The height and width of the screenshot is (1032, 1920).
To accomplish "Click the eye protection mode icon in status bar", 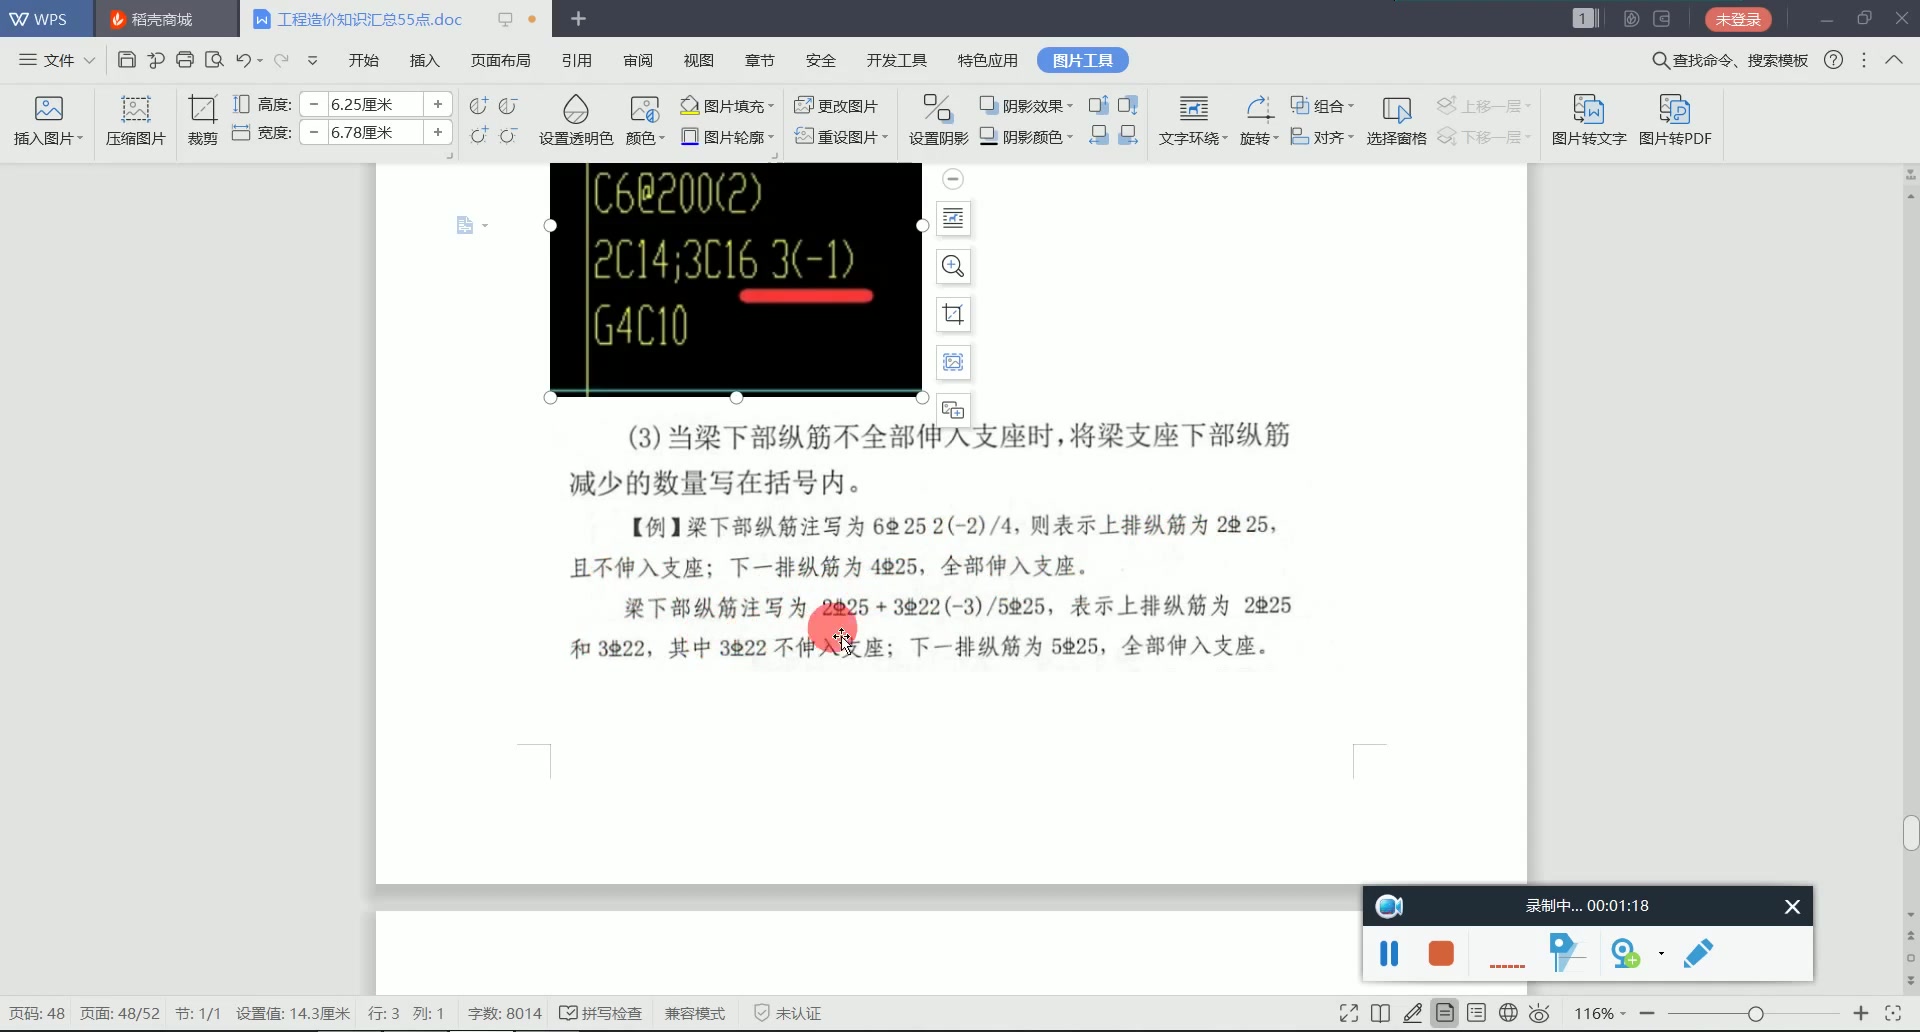I will click(1540, 1013).
